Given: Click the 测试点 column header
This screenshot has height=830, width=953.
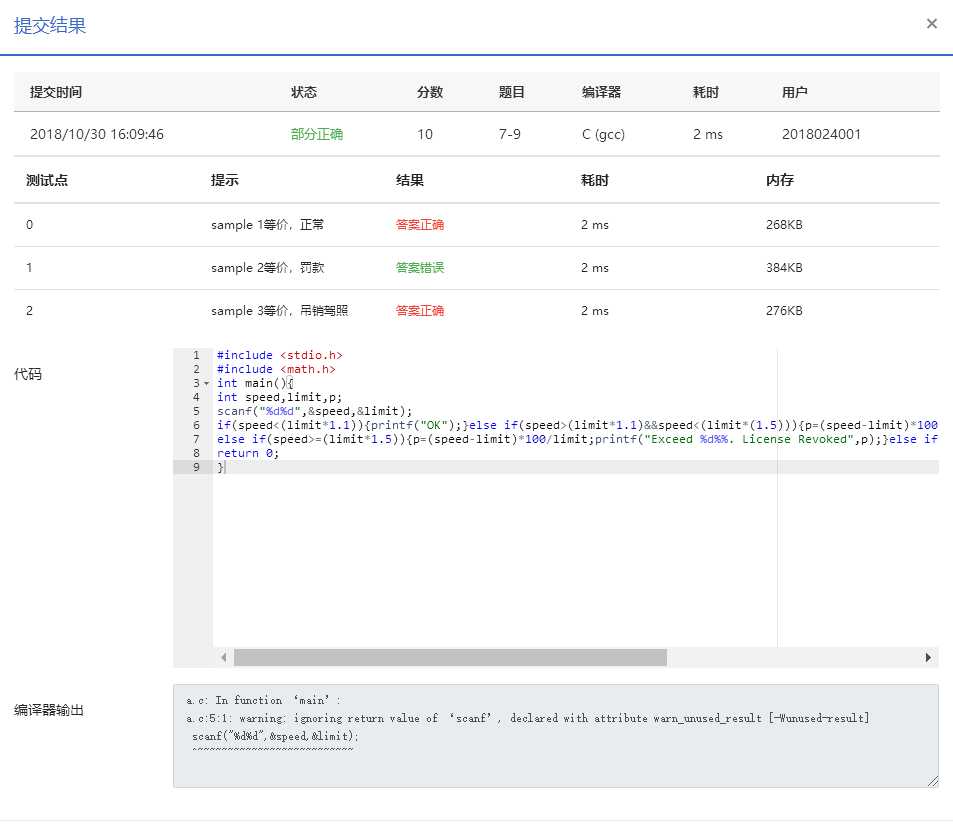Looking at the screenshot, I should point(47,180).
